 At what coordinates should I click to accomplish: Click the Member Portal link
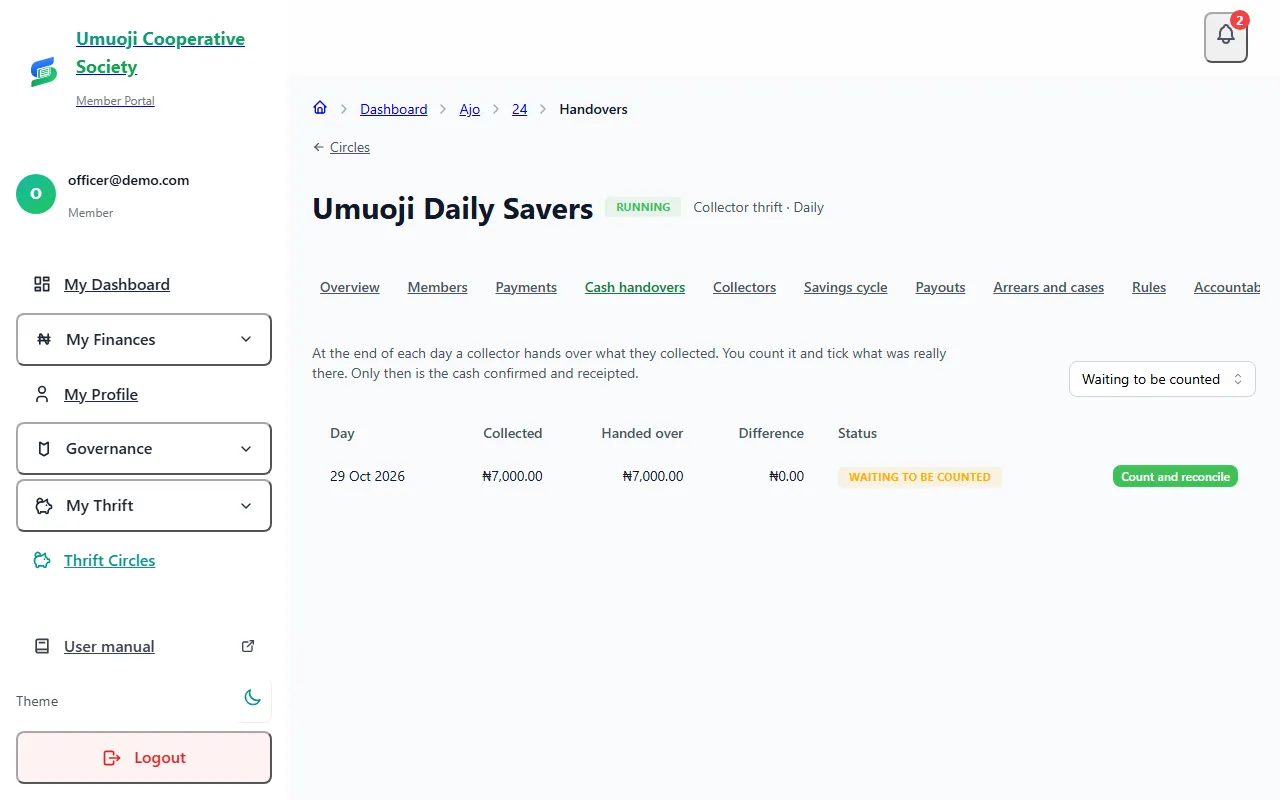pyautogui.click(x=115, y=101)
